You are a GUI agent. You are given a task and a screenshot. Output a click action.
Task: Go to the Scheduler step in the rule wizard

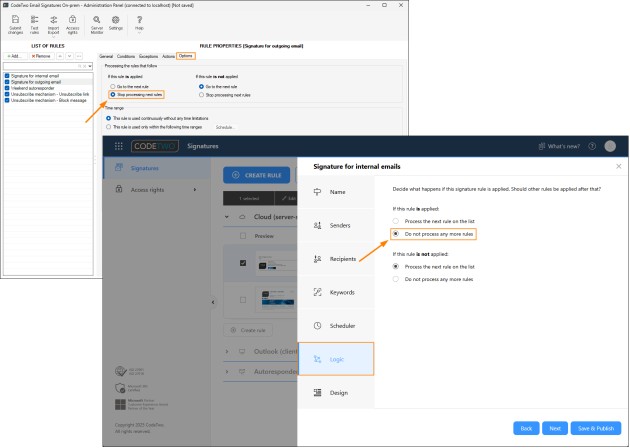336,325
